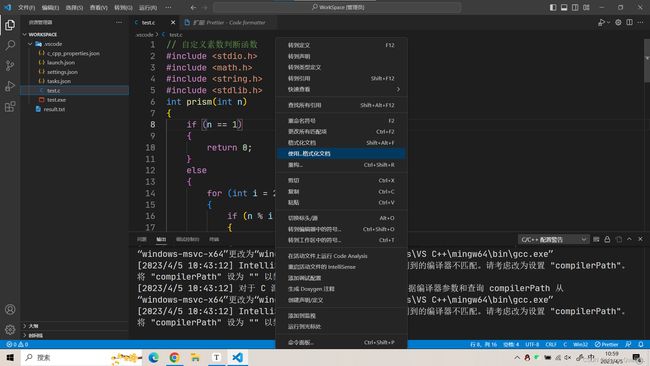This screenshot has width=650, height=366.
Task: Toggle primary side bar layout icon
Action: (x=553, y=7)
